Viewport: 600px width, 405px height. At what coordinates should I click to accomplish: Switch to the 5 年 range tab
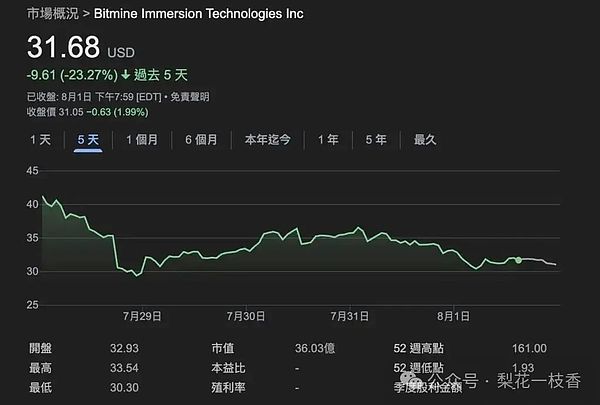coord(376,140)
